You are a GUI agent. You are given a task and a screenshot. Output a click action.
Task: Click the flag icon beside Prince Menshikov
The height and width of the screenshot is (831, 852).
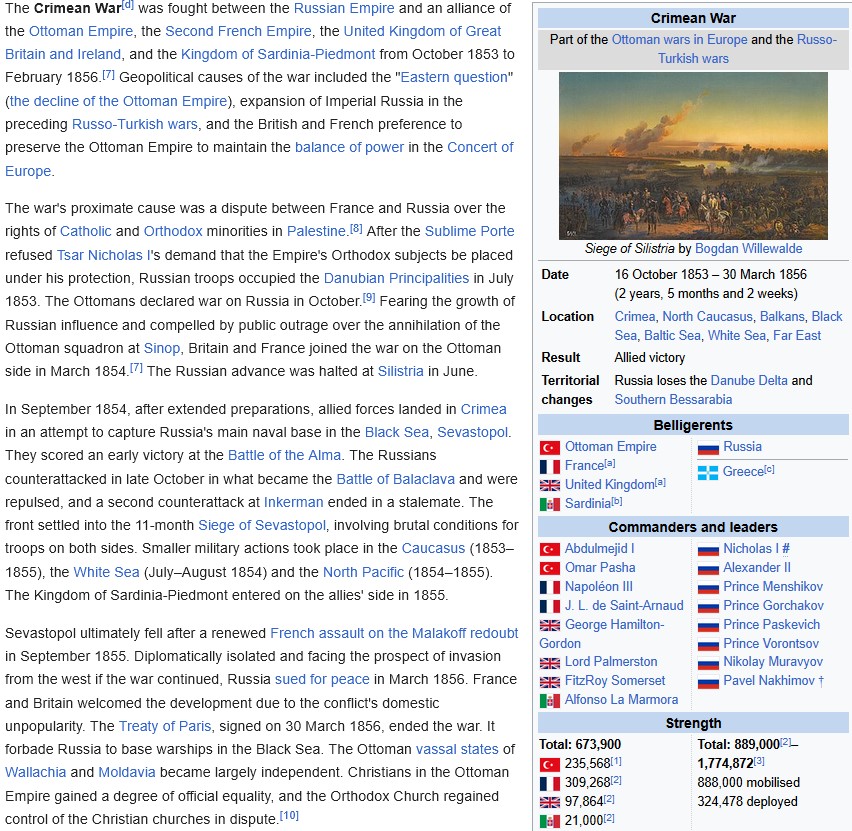click(708, 588)
